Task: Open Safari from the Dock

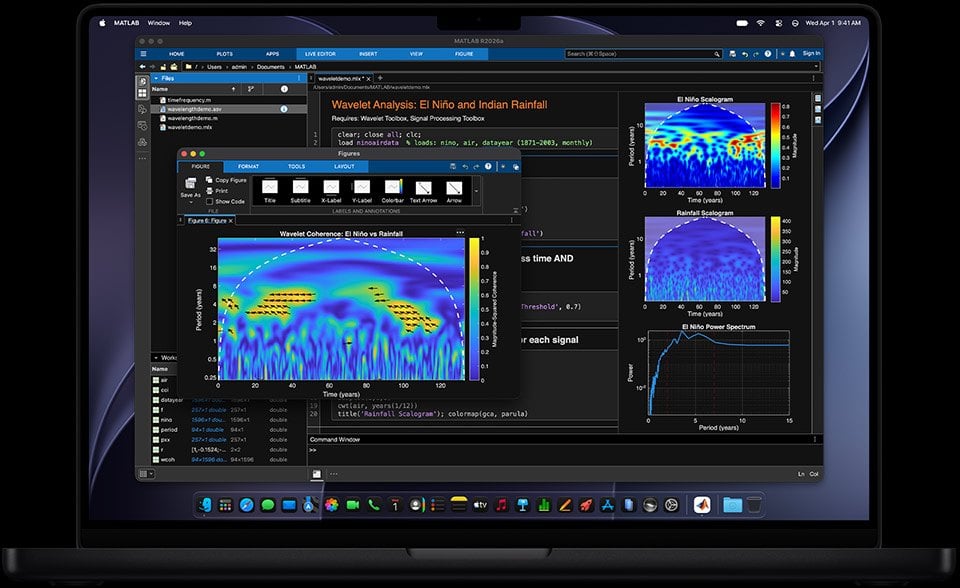Action: [247, 505]
